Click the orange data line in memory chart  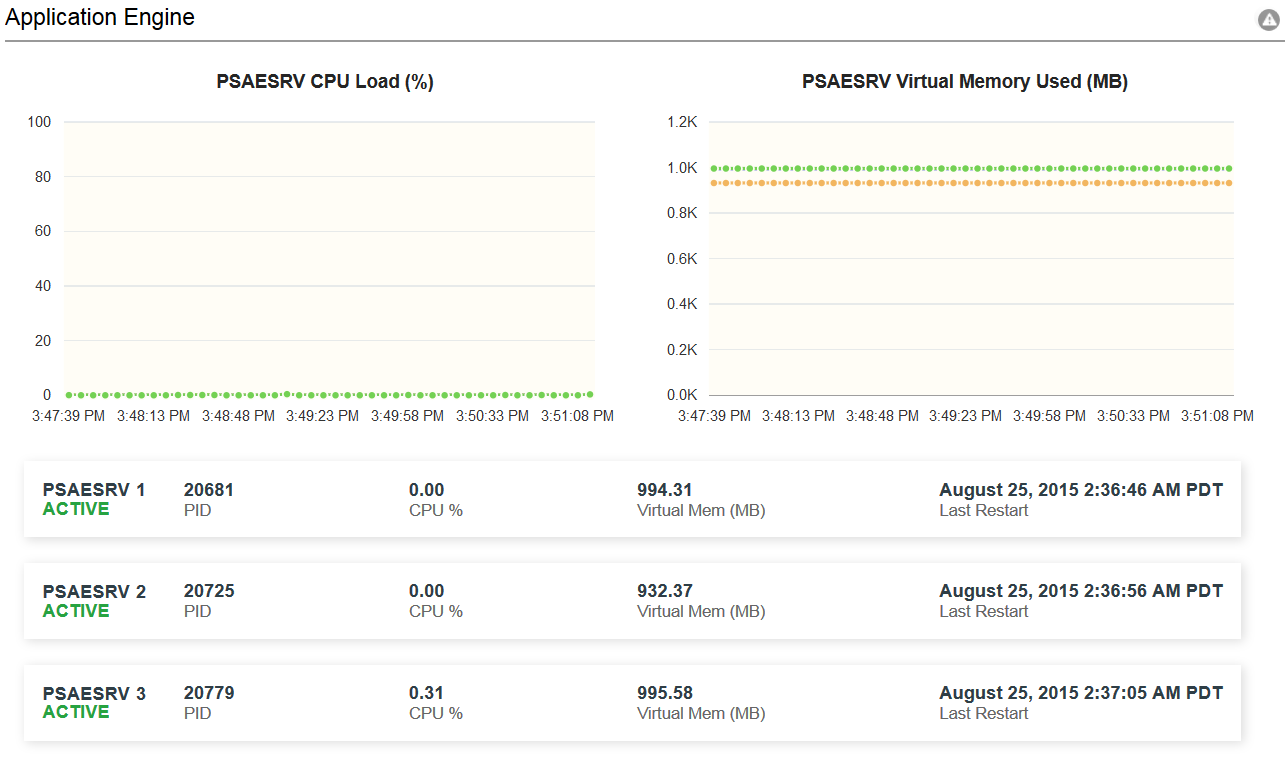[x=971, y=183]
